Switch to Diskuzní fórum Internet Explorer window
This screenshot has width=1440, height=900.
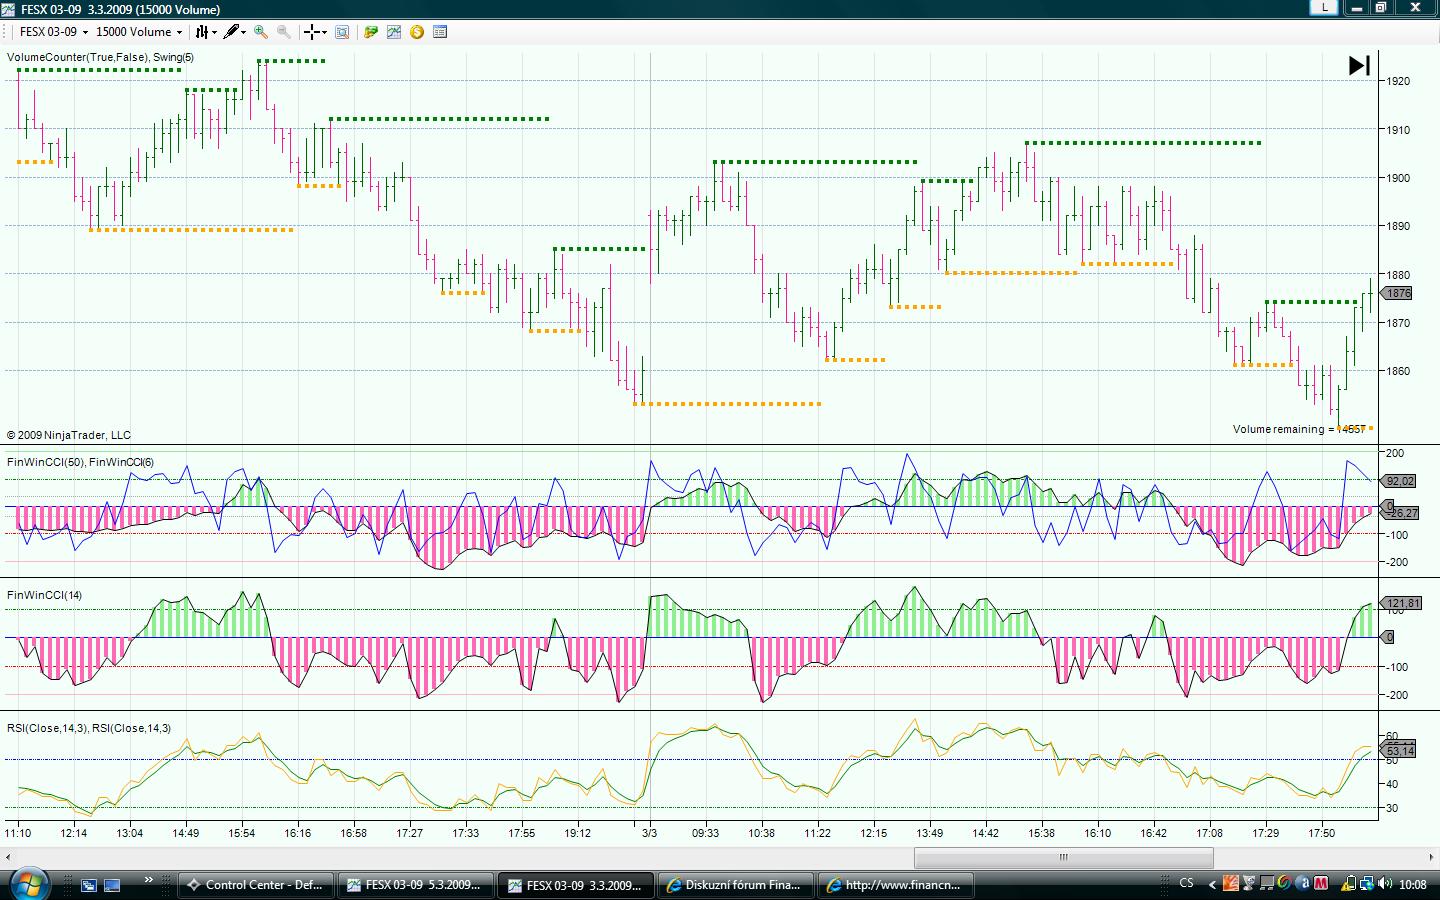click(x=738, y=885)
